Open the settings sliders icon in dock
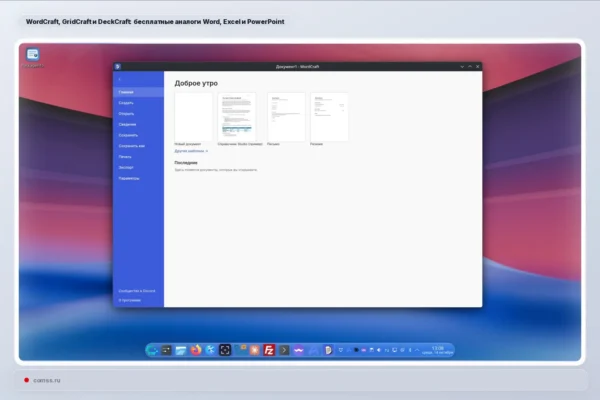 166,350
